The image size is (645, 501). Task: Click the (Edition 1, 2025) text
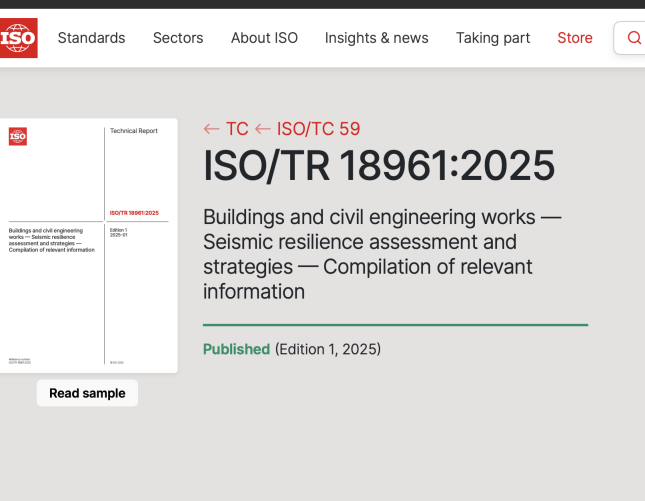pyautogui.click(x=328, y=349)
